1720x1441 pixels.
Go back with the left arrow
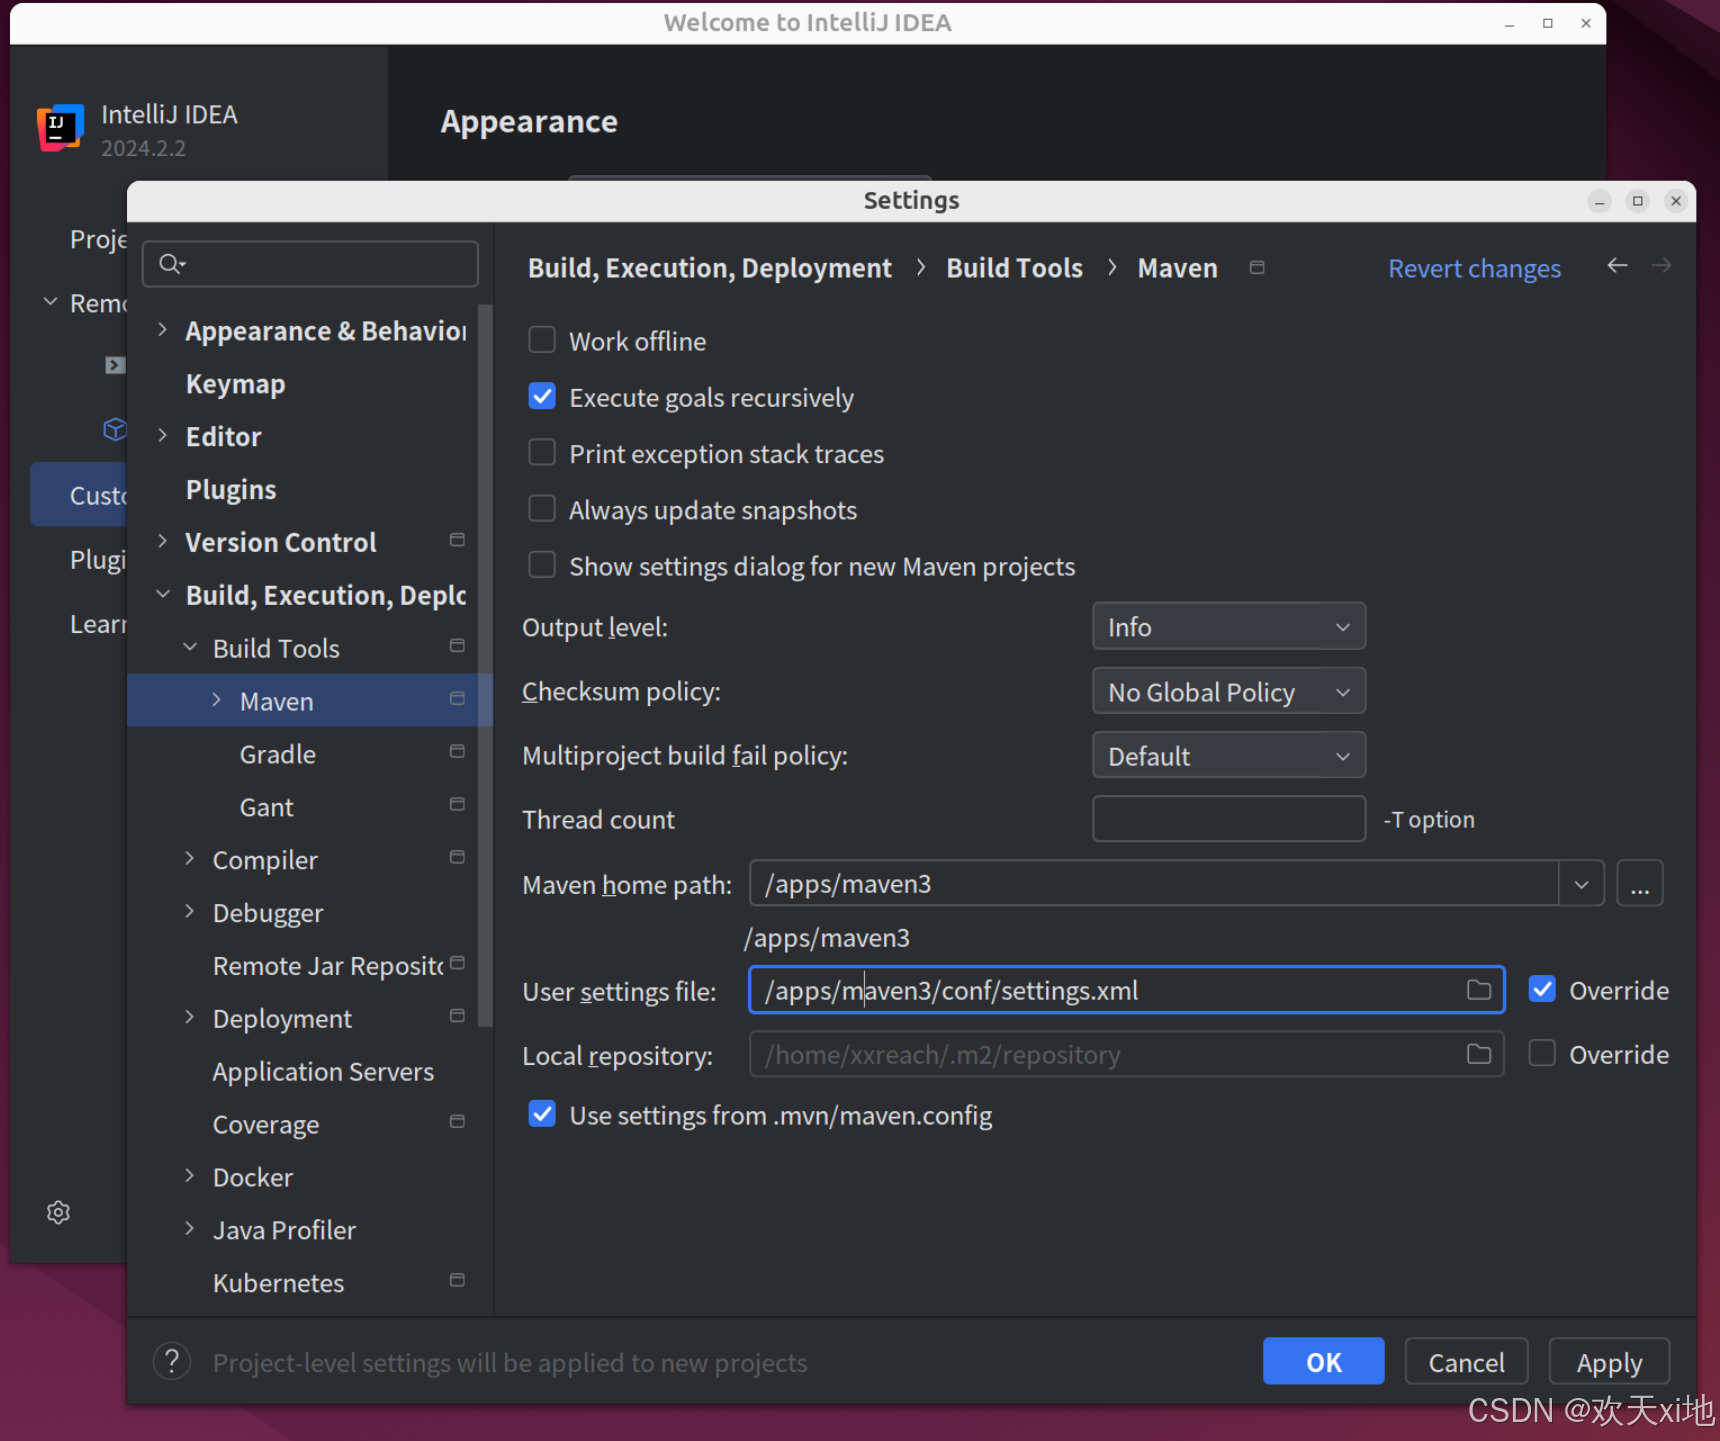[1617, 265]
